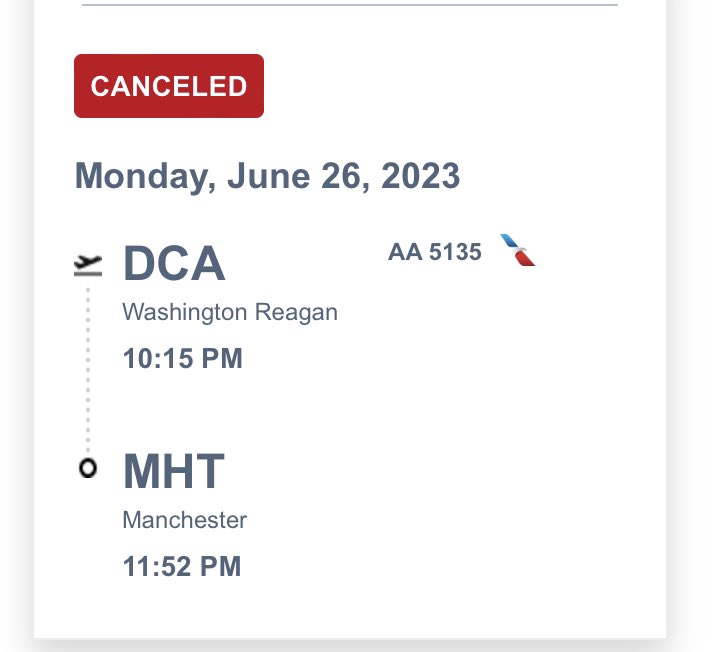712x652 pixels.
Task: Click the AA carrier code text
Action: pyautogui.click(x=405, y=252)
